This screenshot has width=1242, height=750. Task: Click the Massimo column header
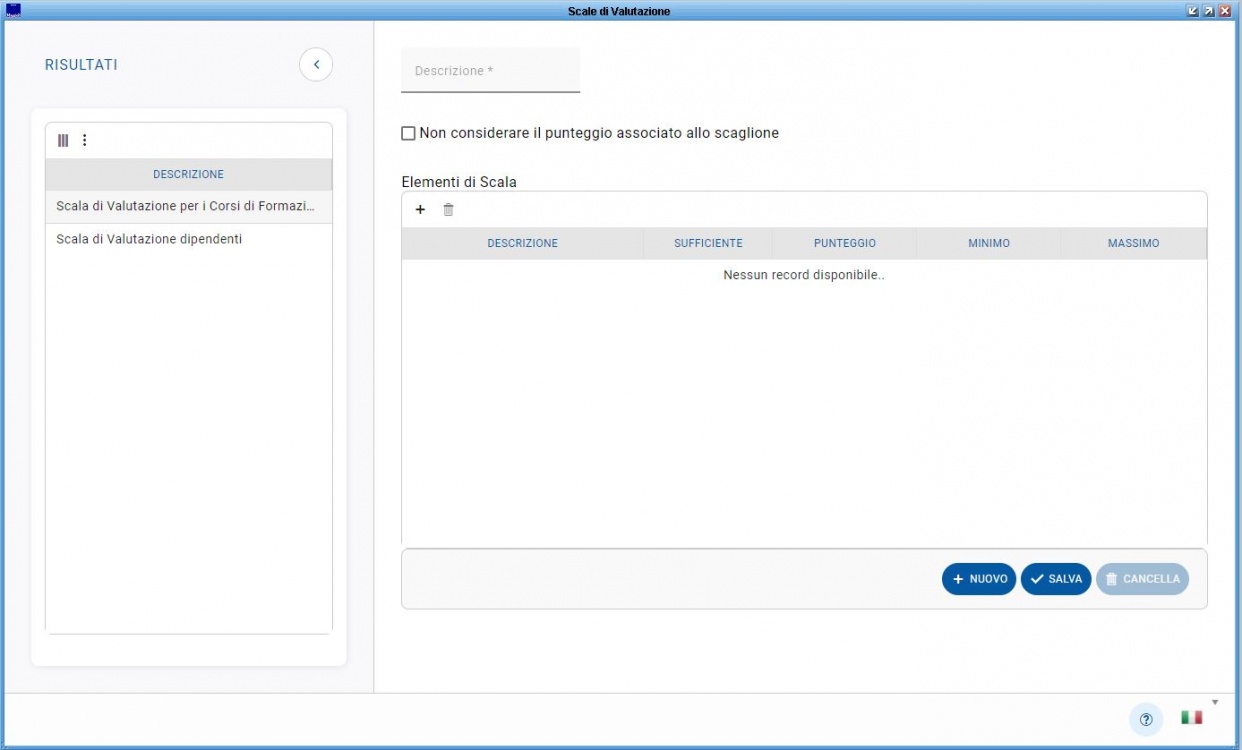tap(1134, 243)
